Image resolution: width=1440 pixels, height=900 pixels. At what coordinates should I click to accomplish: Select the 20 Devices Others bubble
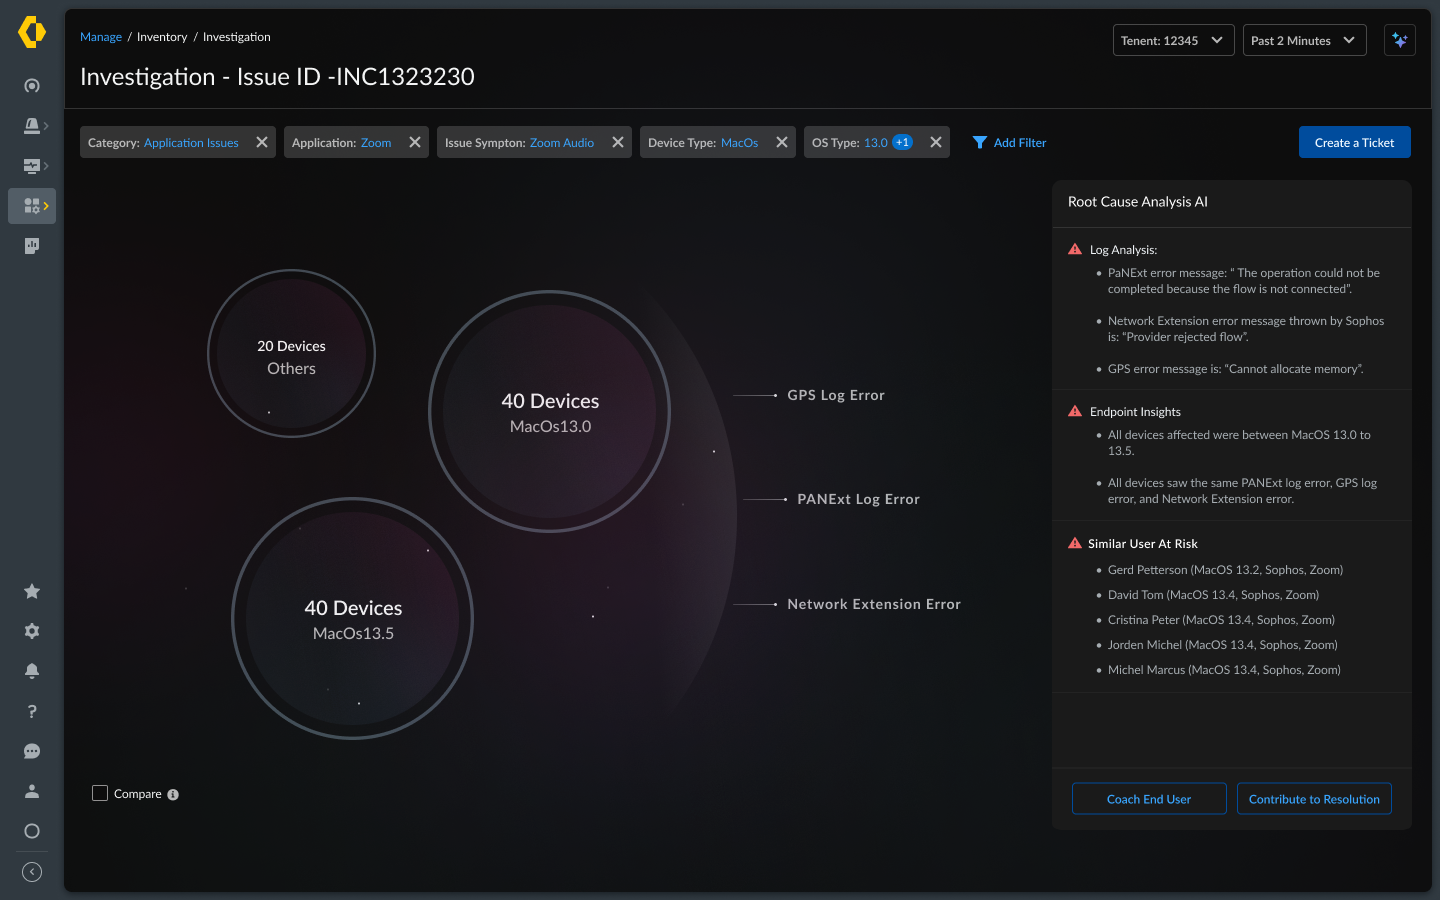tap(291, 353)
